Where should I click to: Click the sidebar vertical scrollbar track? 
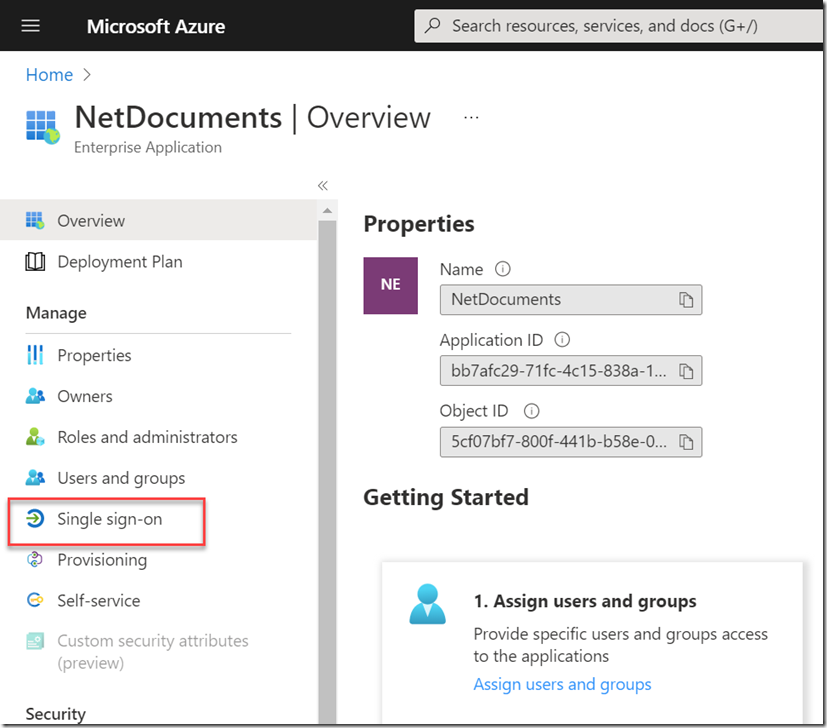[327, 472]
